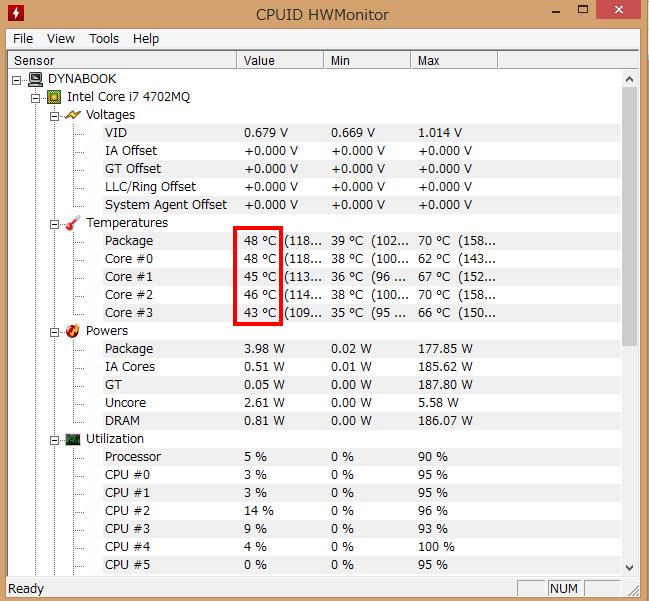
Task: Click the Min column header
Action: coord(367,60)
